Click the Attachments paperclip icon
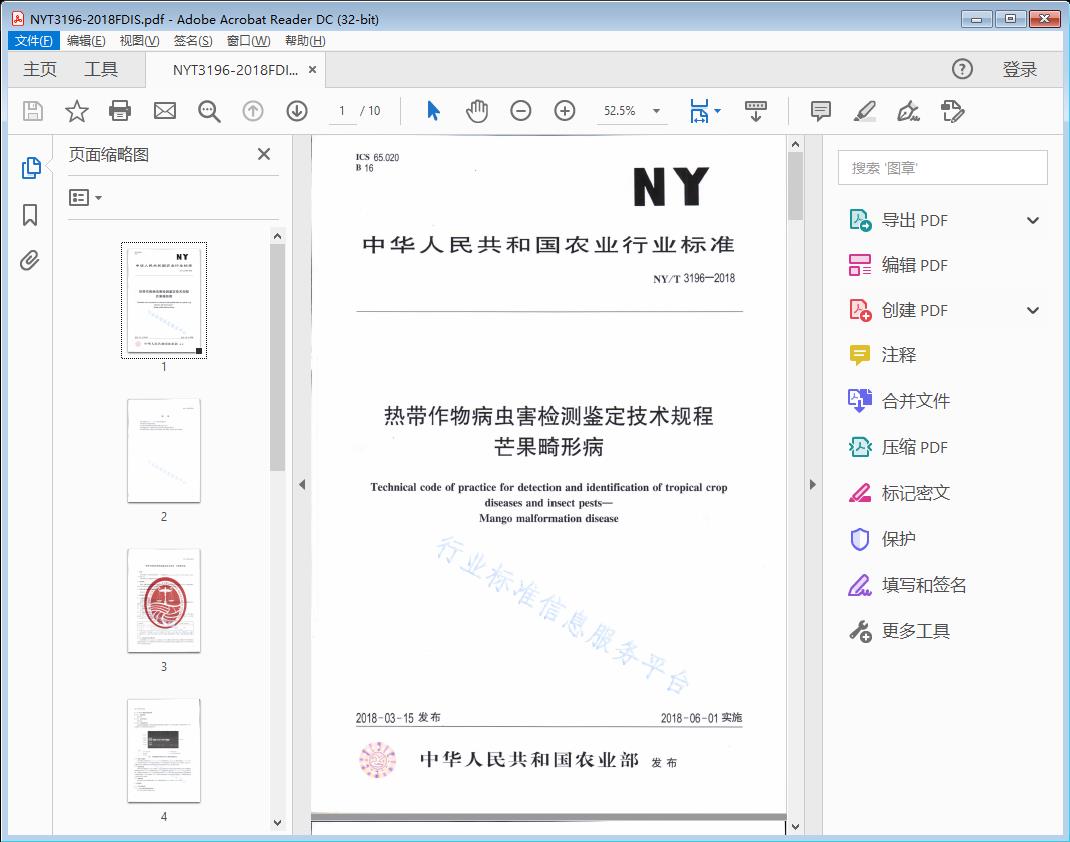1070x842 pixels. click(x=29, y=260)
